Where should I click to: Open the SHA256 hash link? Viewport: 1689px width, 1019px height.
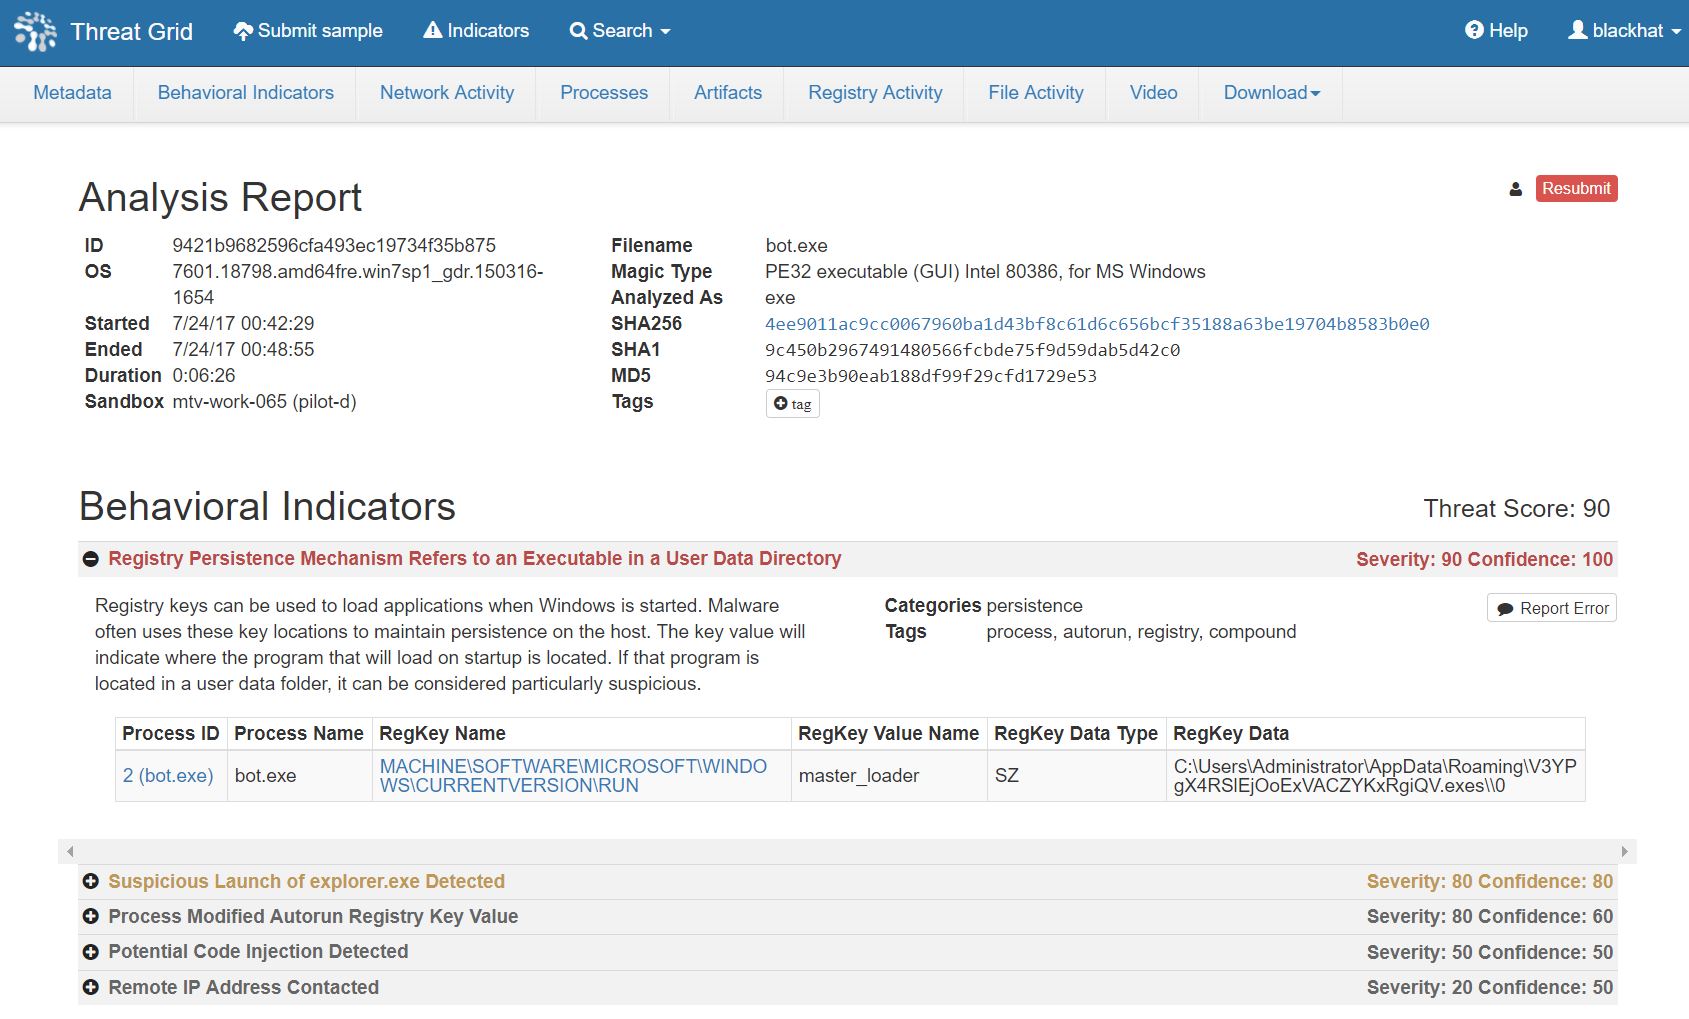1096,324
